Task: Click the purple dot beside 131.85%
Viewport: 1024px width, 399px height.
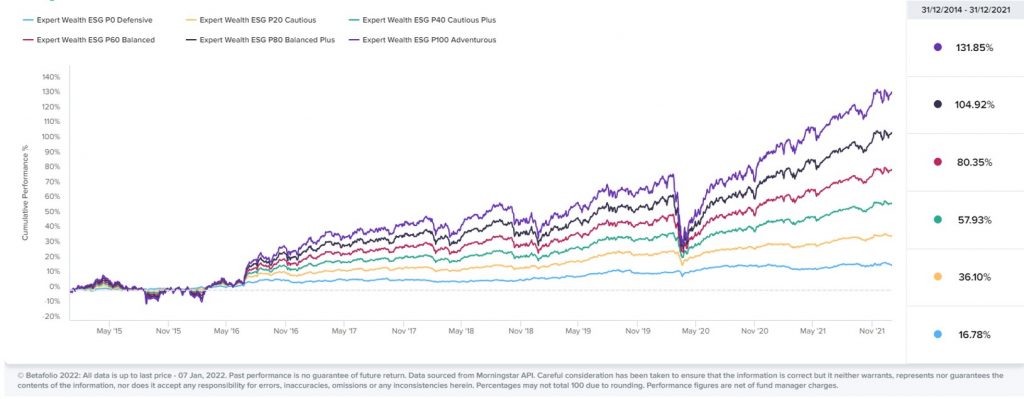Action: (938, 47)
